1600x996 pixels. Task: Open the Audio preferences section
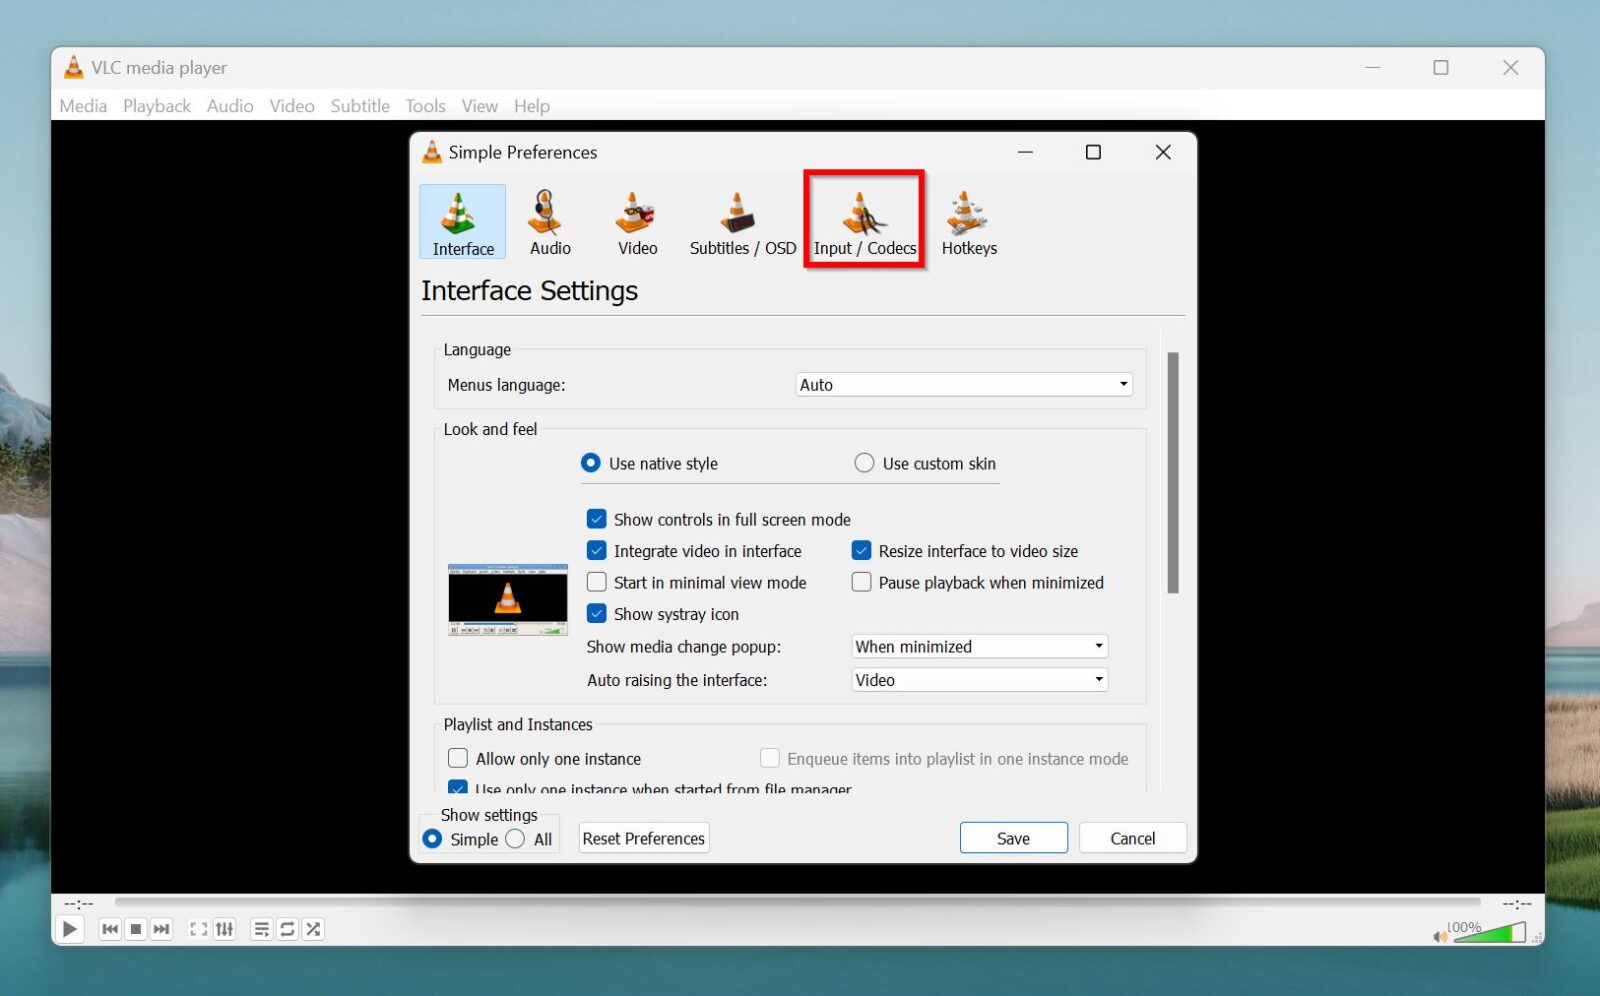tap(549, 221)
